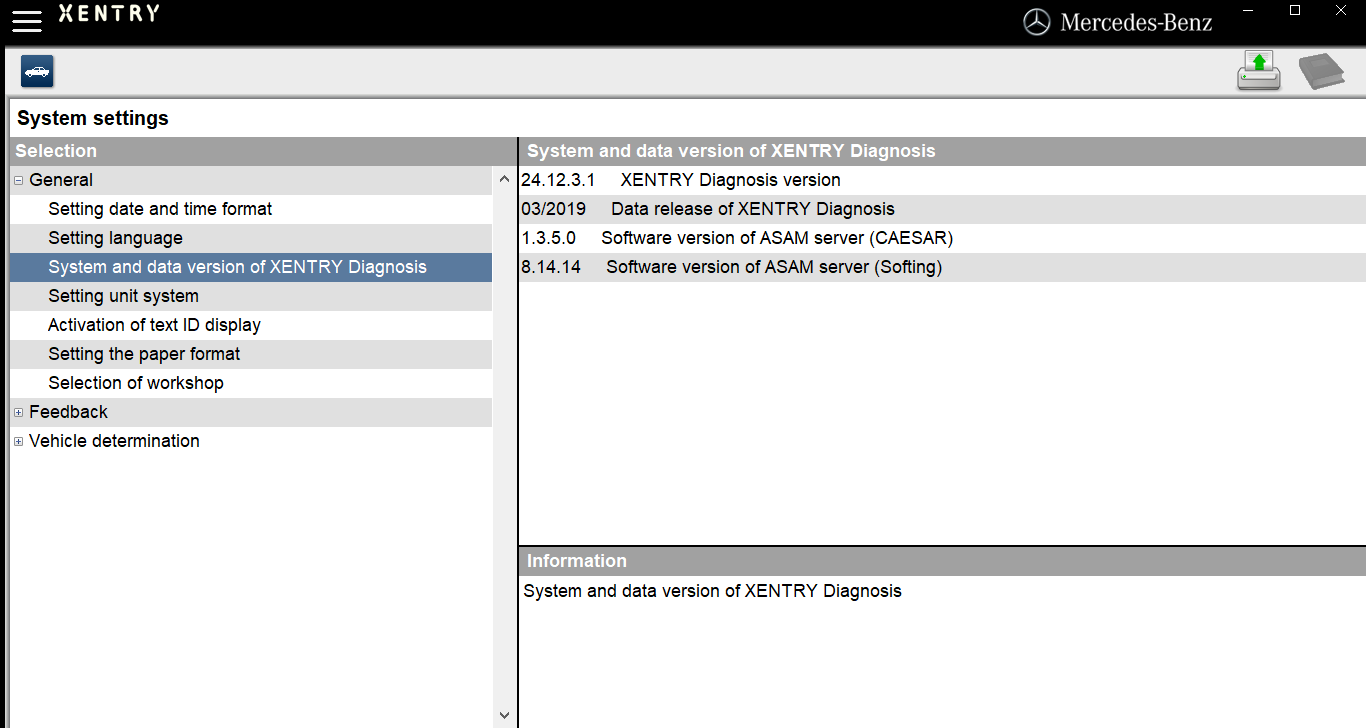Viewport: 1366px width, 728px height.
Task: Collapse the General tree node
Action: pyautogui.click(x=19, y=181)
